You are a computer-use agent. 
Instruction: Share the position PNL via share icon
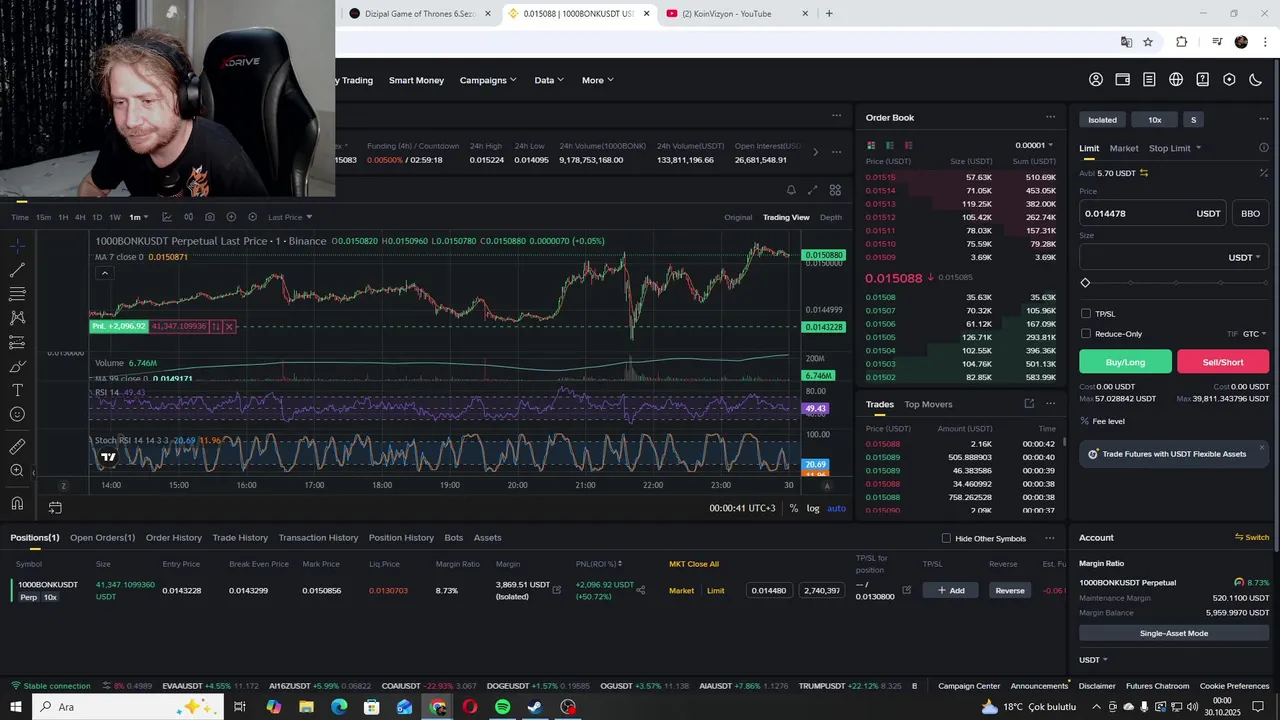[640, 590]
